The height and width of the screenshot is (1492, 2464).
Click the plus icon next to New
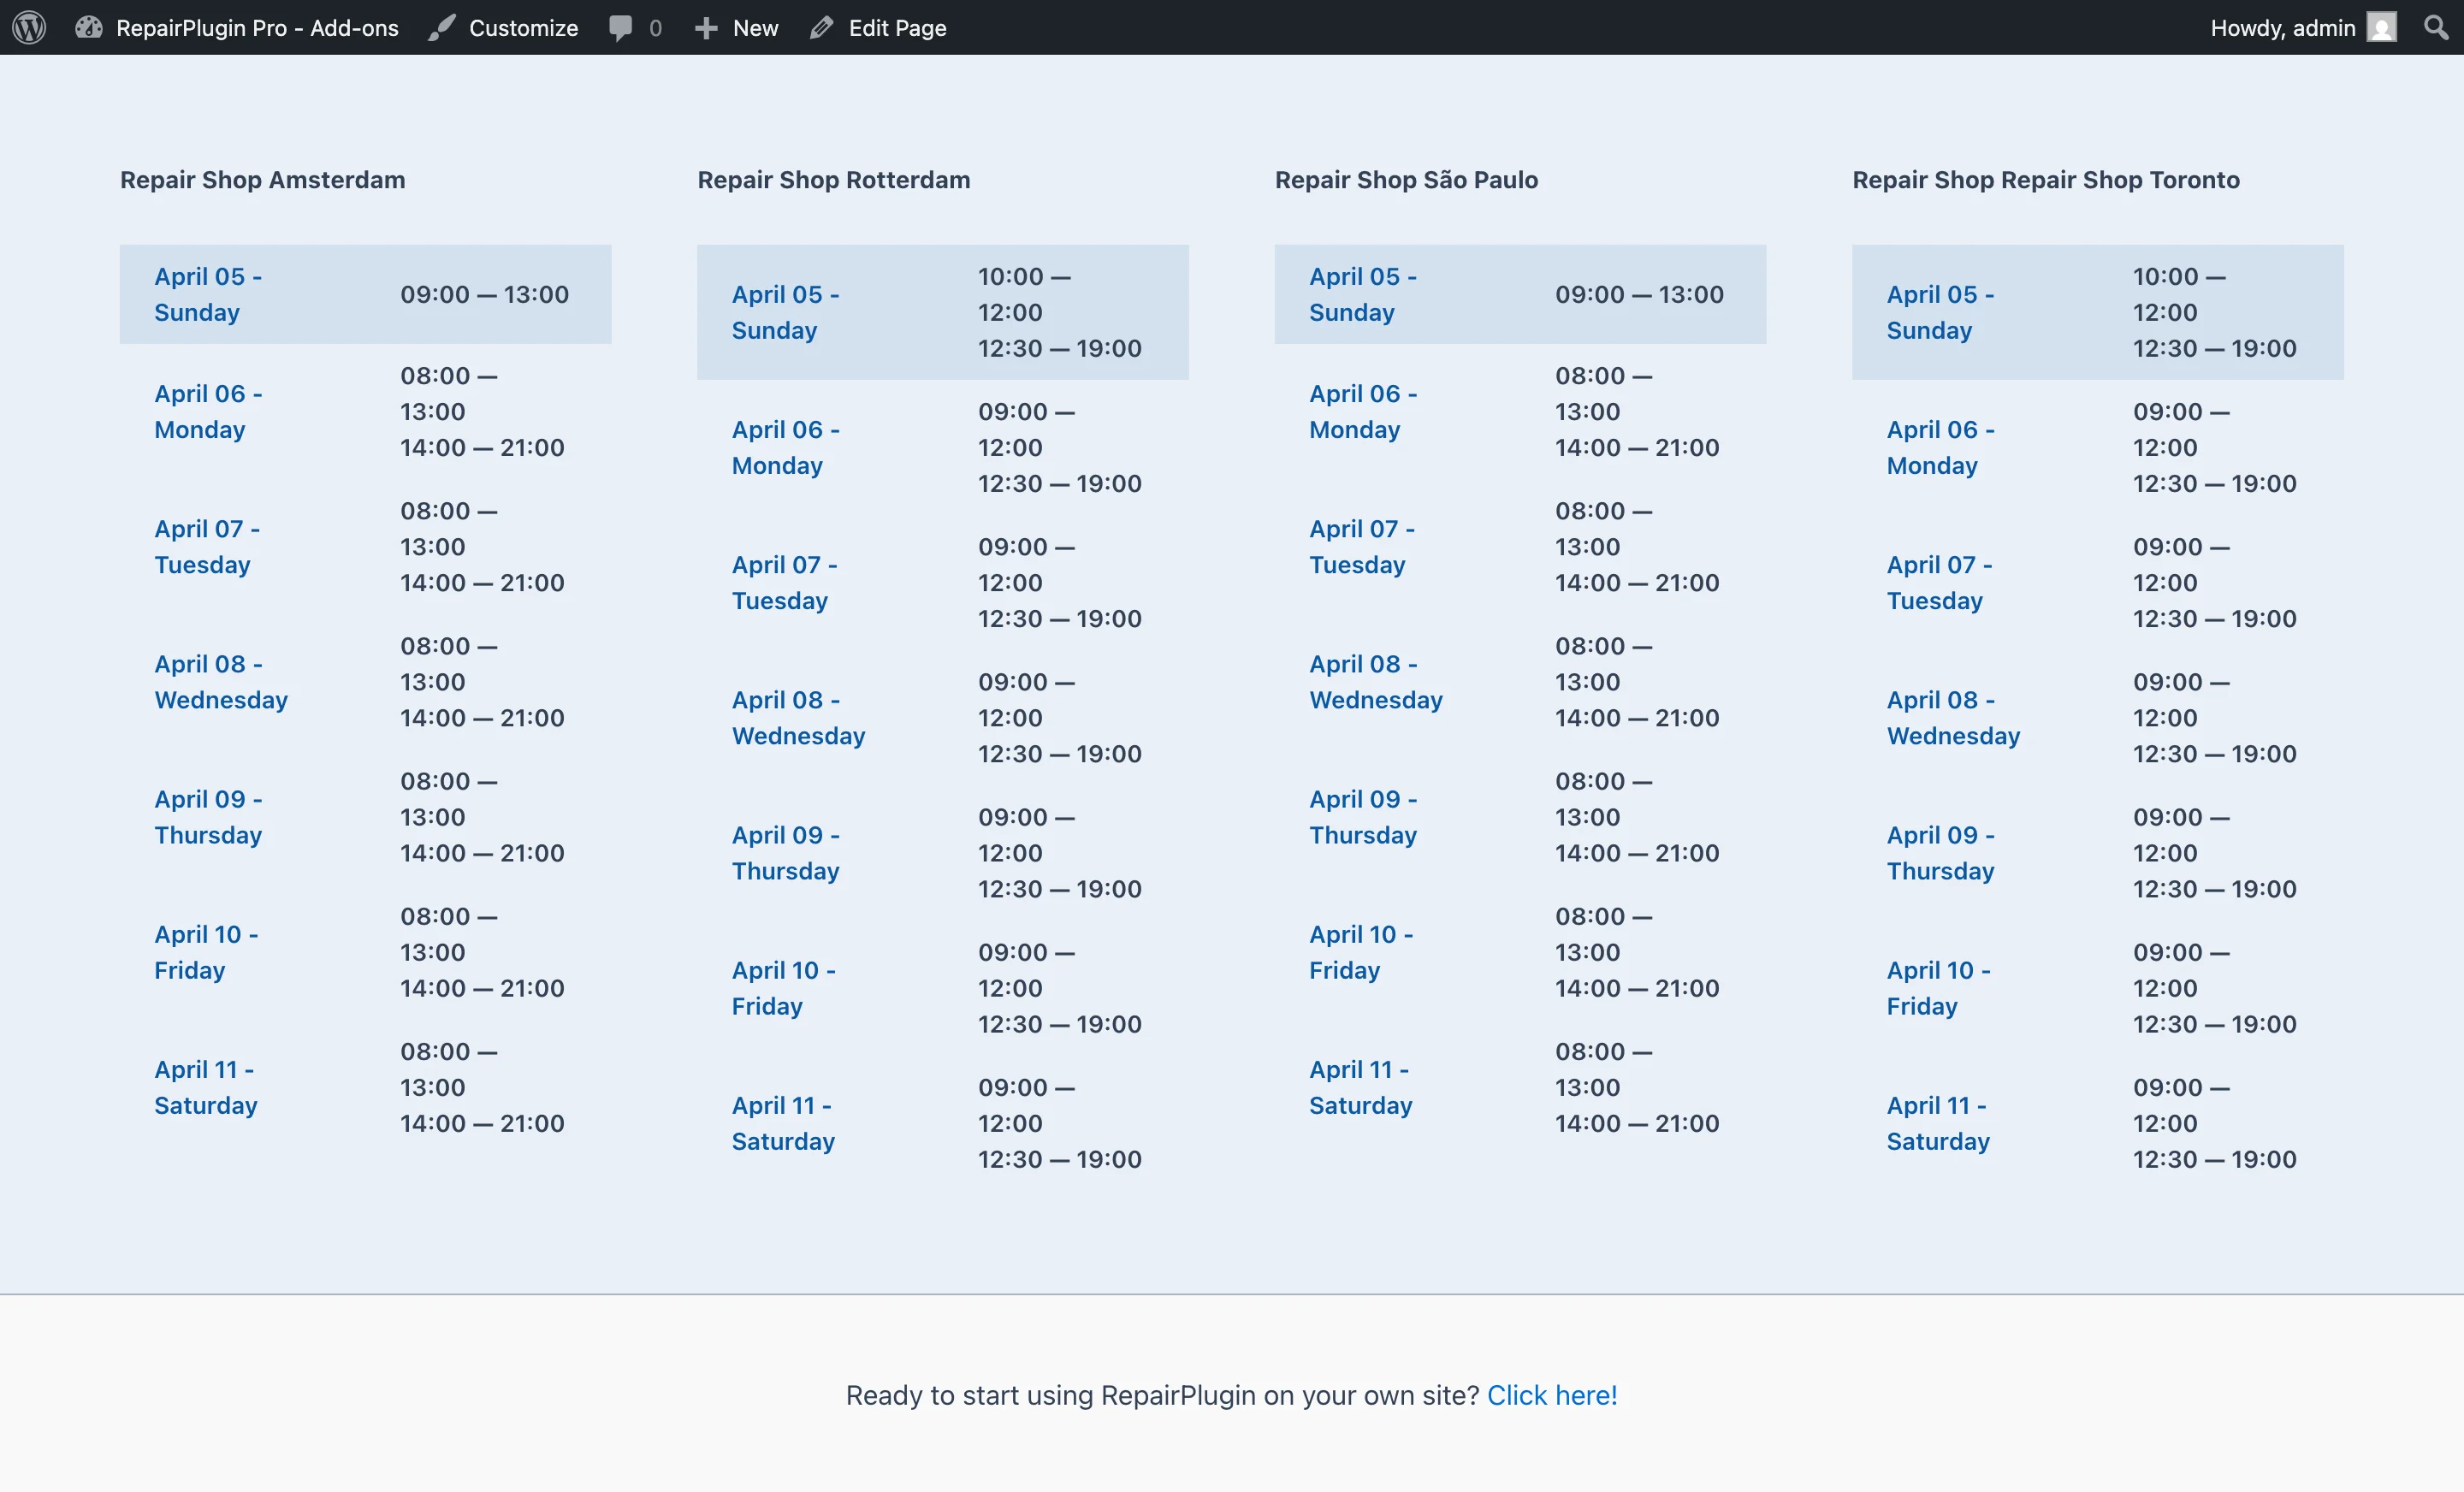click(706, 27)
